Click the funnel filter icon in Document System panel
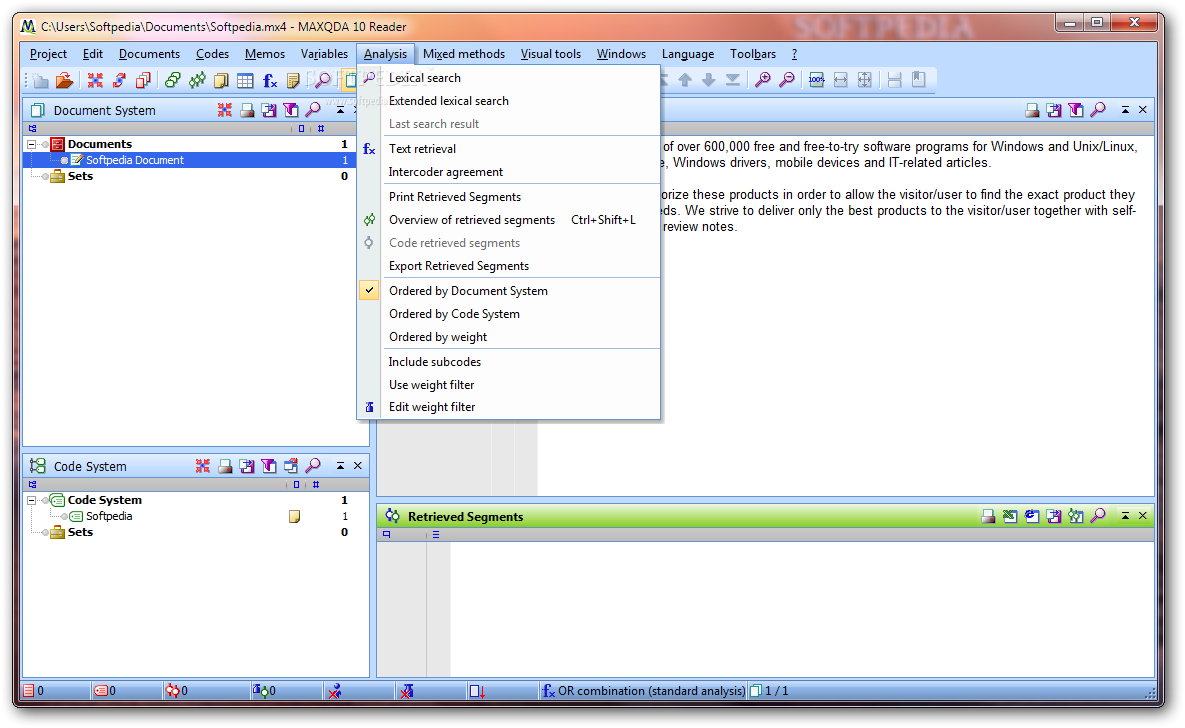Screen dimensions: 1185x728 tap(291, 110)
